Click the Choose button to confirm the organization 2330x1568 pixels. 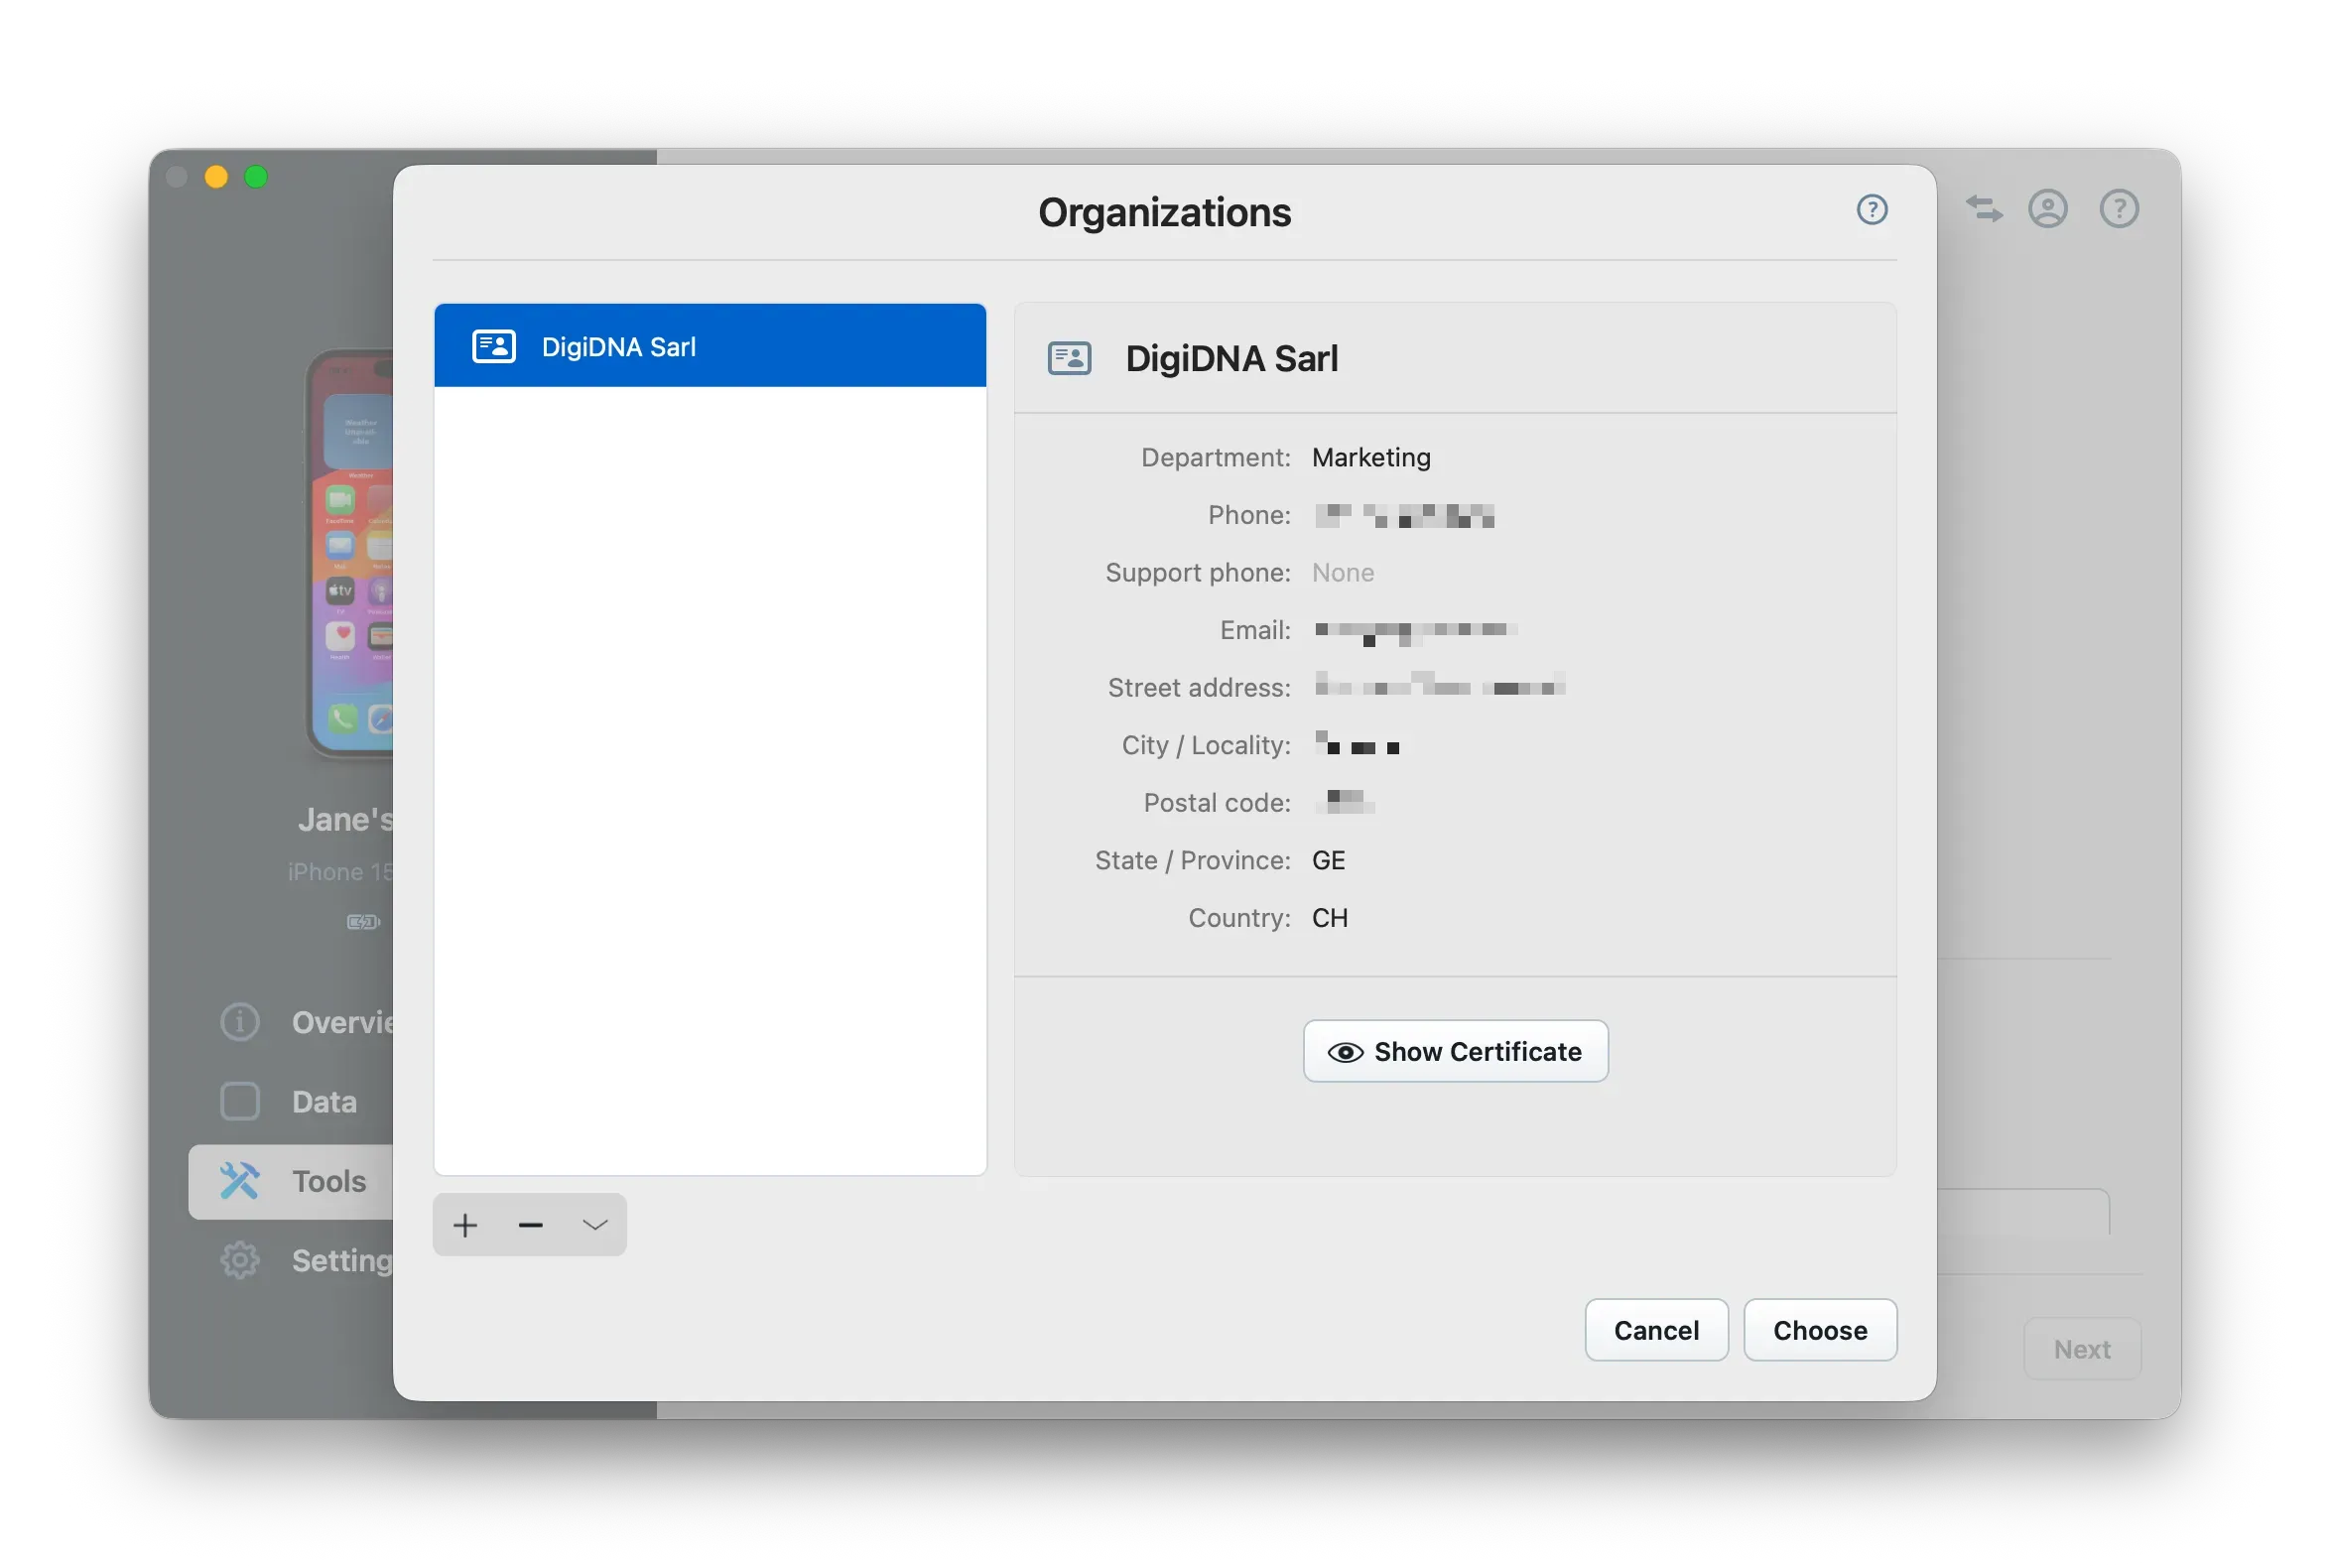[1819, 1330]
